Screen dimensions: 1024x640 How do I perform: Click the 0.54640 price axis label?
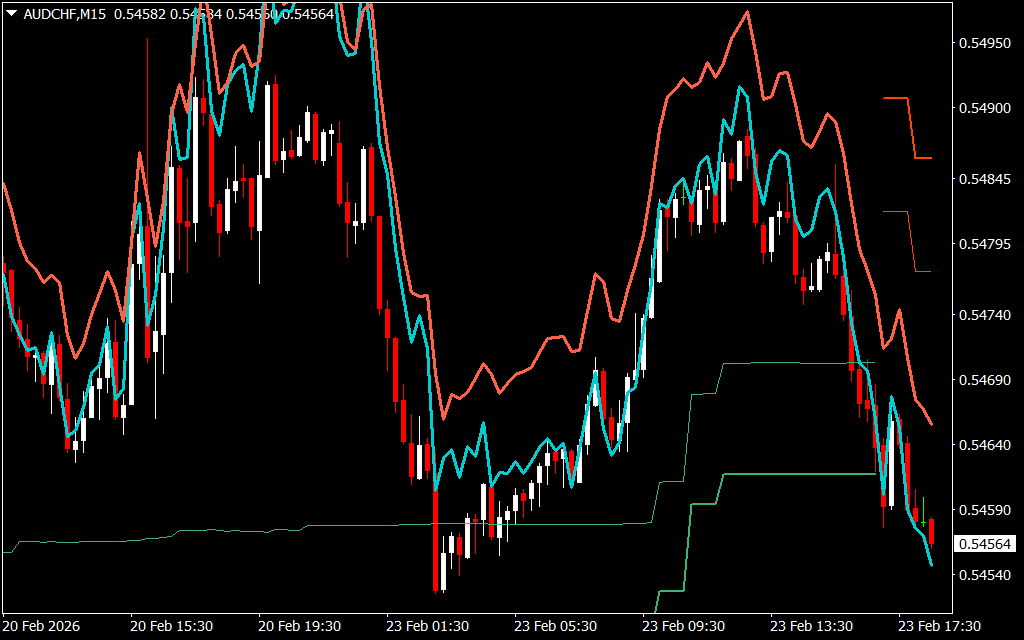coord(985,445)
